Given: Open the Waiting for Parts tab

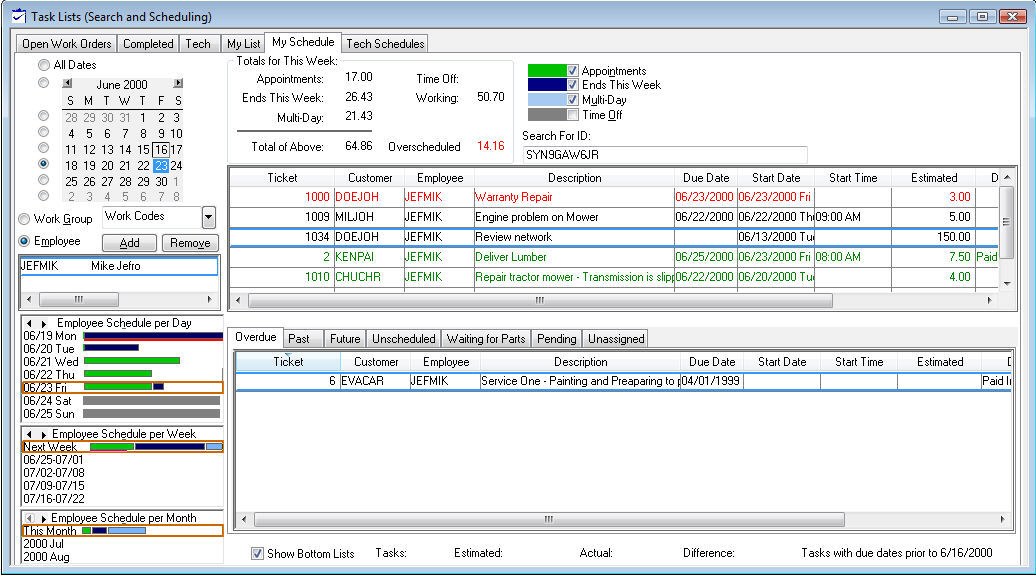Looking at the screenshot, I should pyautogui.click(x=485, y=339).
